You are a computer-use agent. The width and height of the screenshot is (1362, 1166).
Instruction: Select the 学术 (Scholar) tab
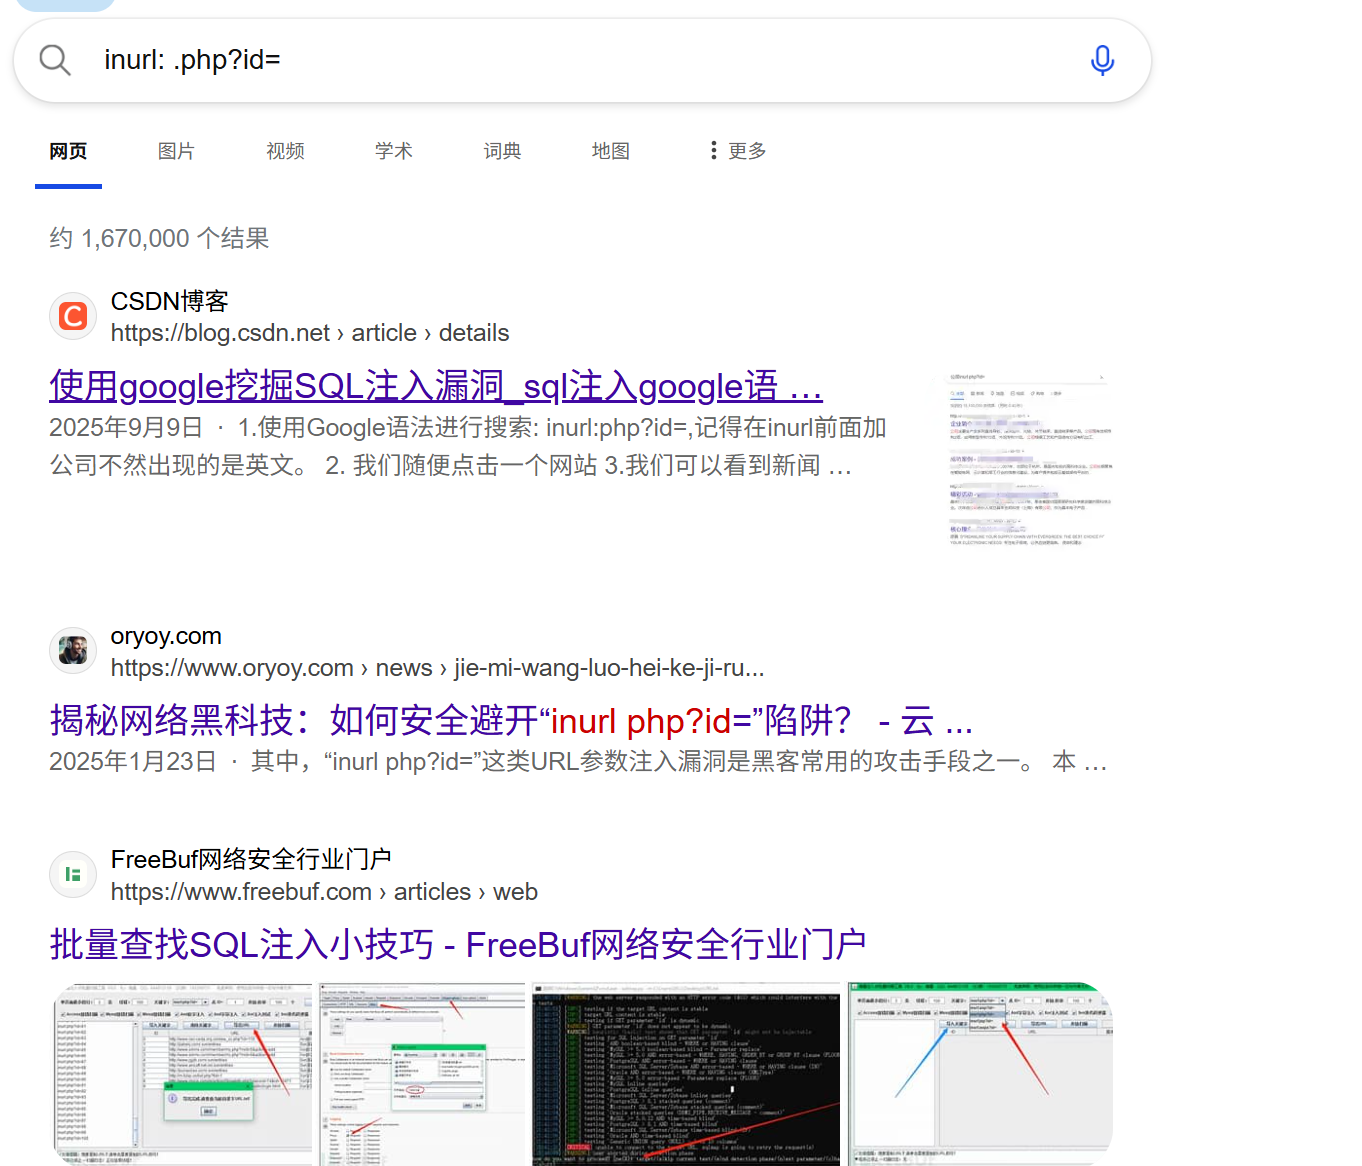(393, 150)
